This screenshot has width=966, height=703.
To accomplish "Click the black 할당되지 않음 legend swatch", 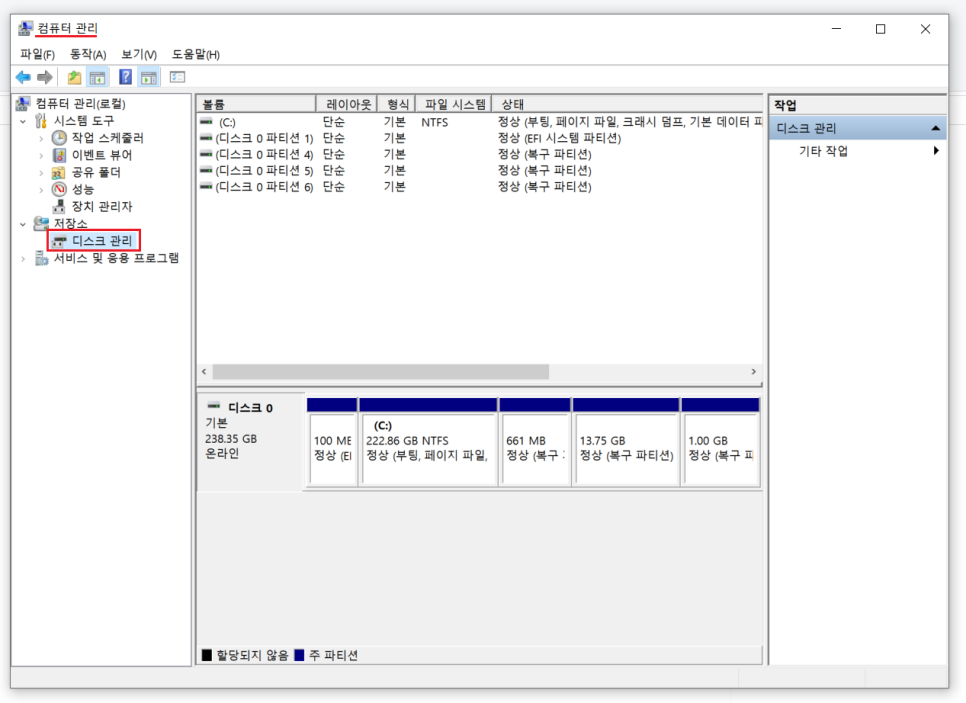I will click(207, 654).
